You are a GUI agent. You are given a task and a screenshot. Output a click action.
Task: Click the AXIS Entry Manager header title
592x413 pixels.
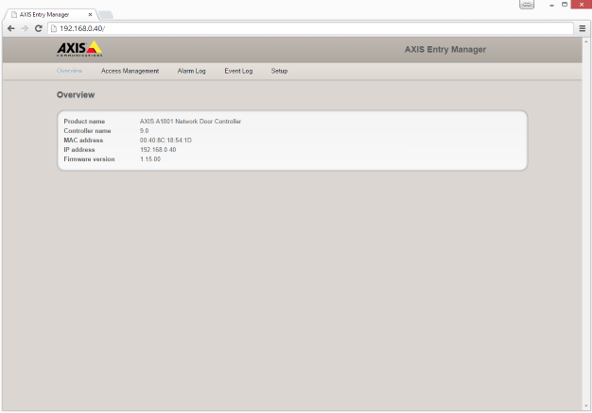click(x=445, y=49)
